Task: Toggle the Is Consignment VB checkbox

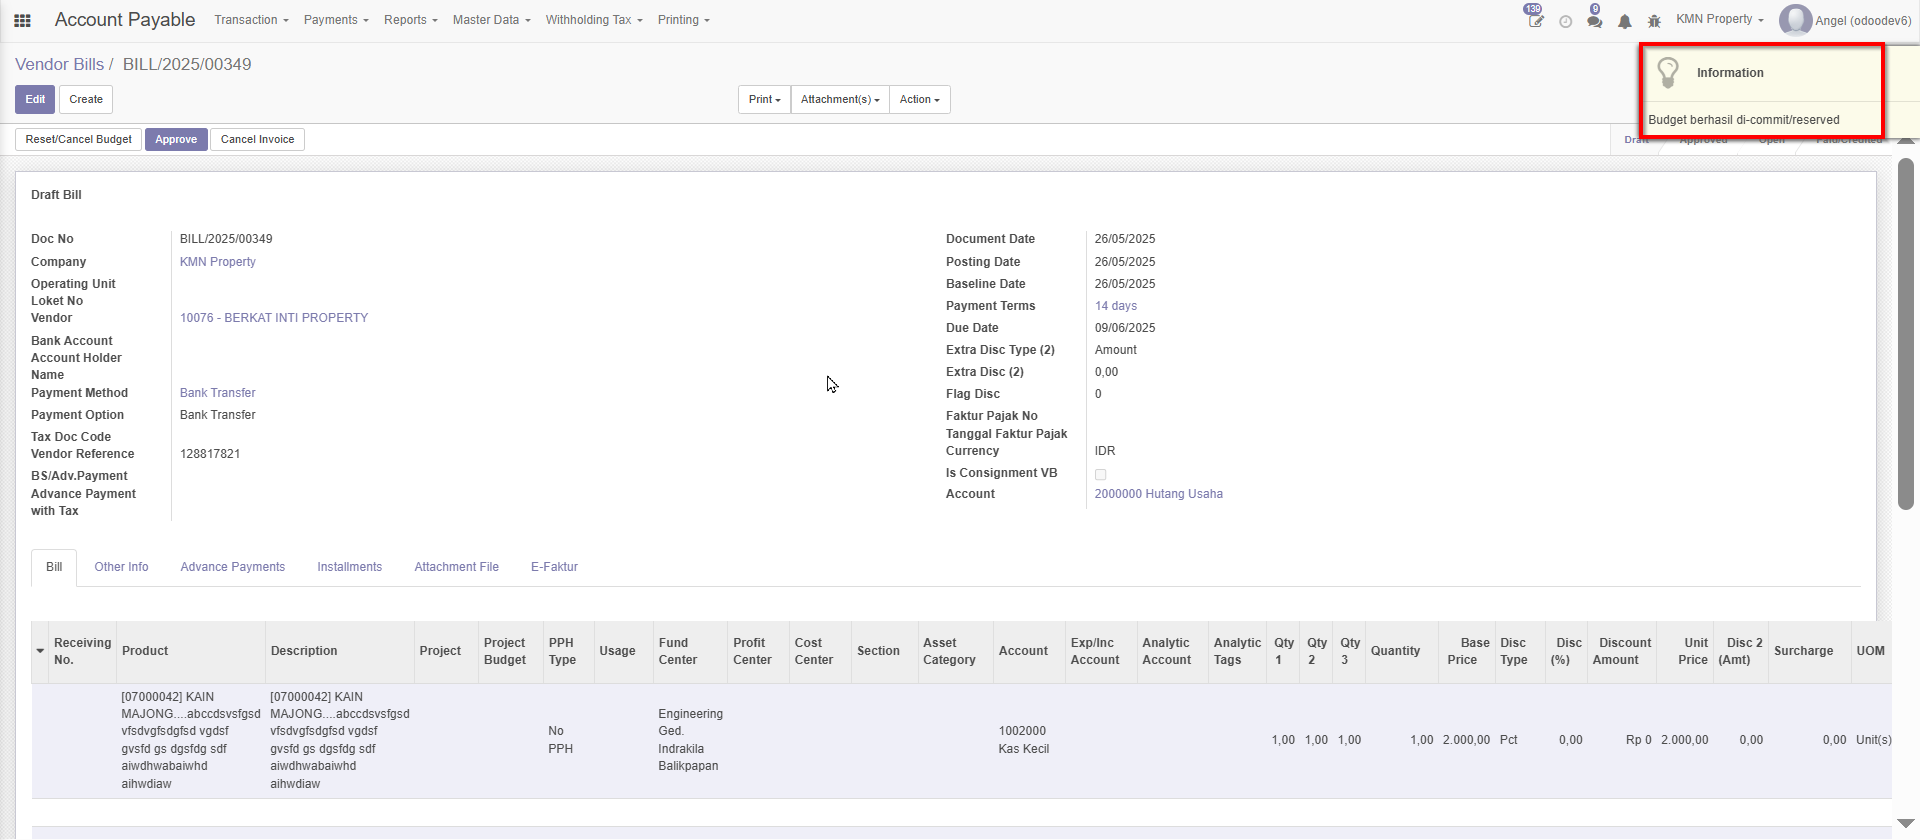Action: point(1100,474)
